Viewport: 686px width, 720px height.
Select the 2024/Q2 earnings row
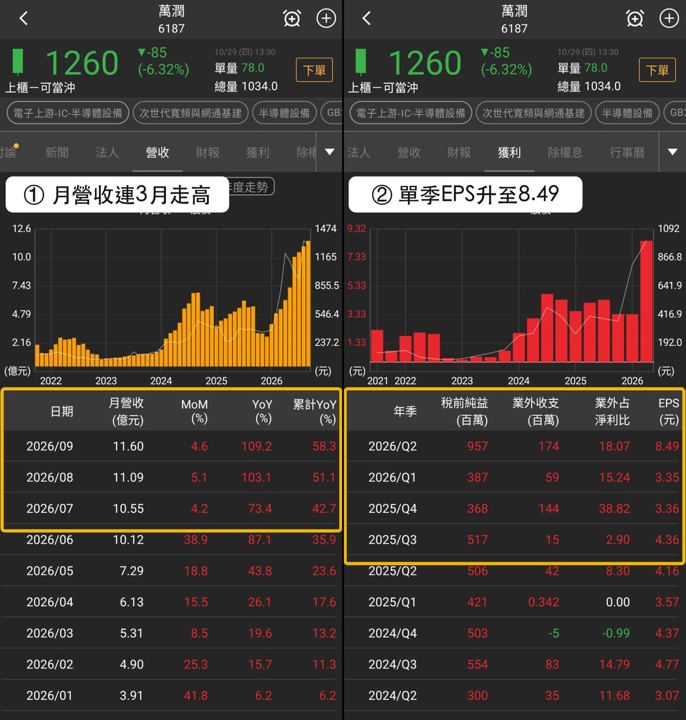(x=515, y=696)
